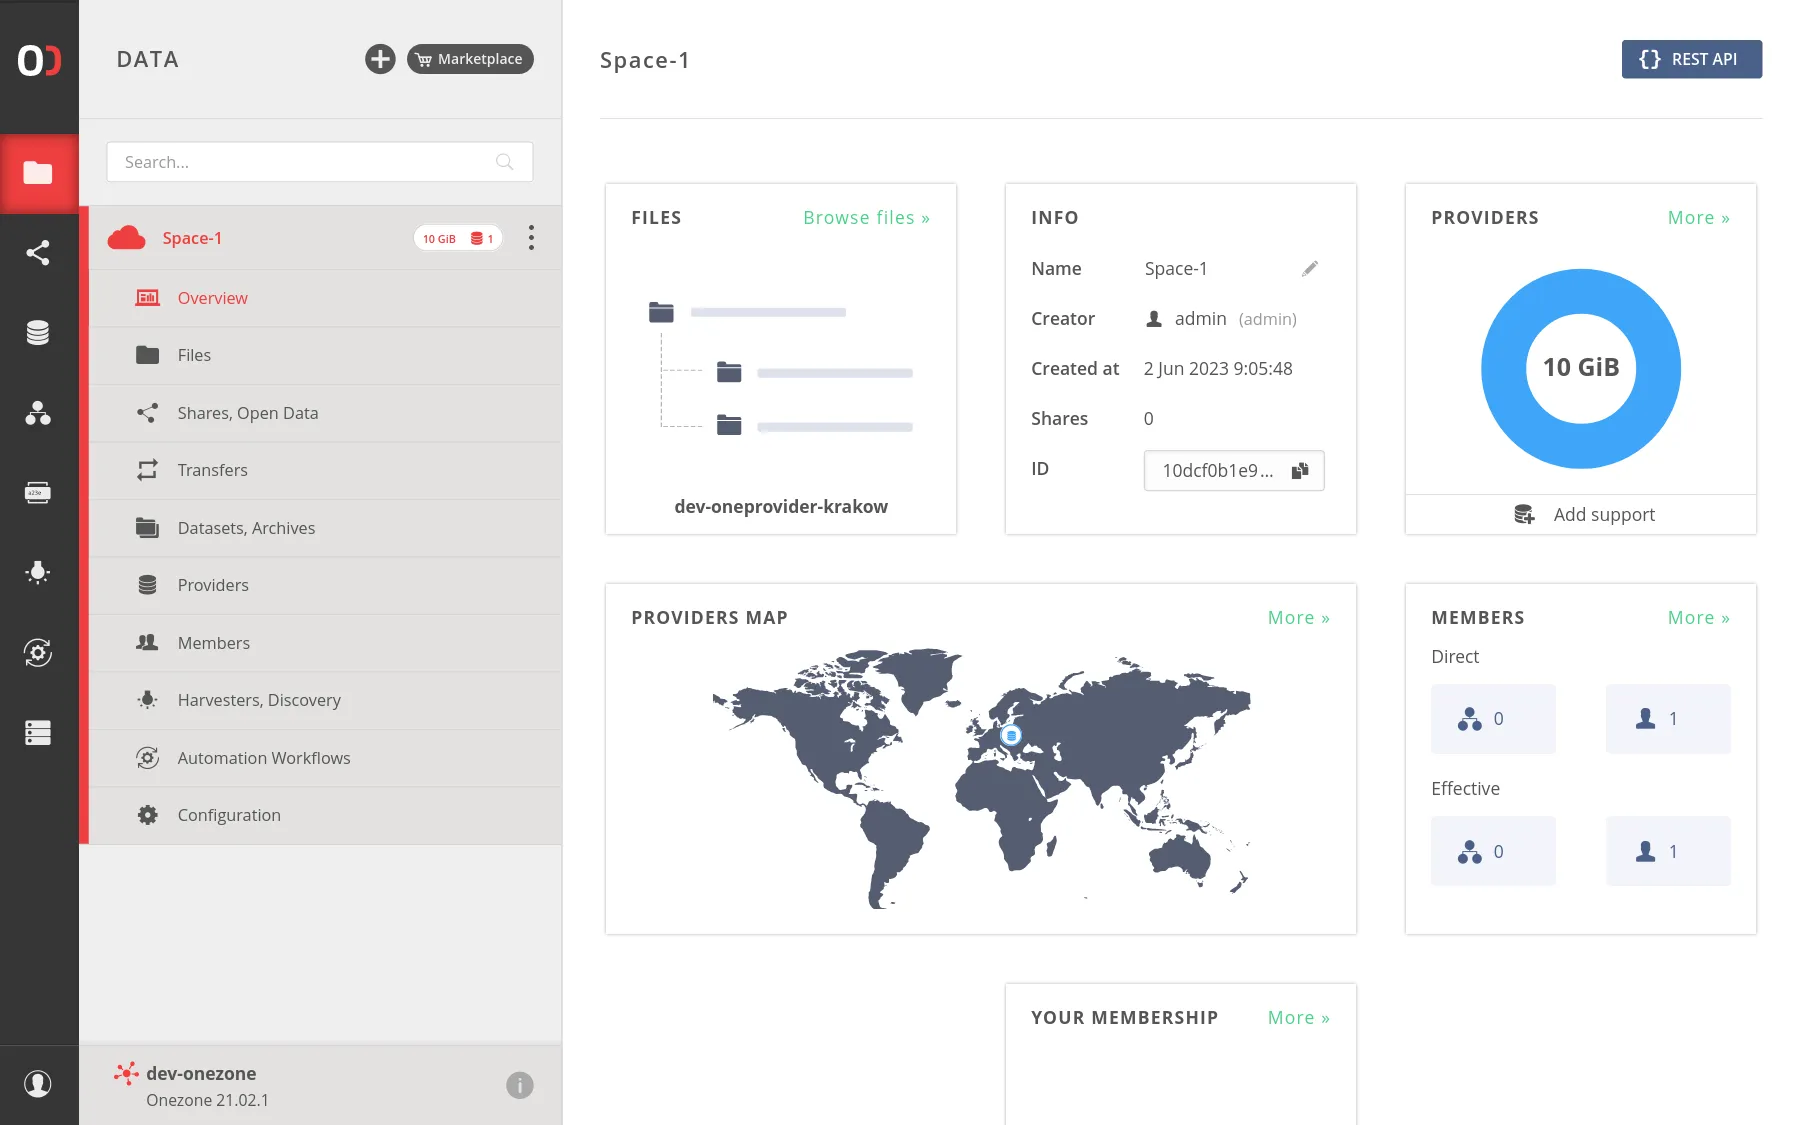This screenshot has width=1800, height=1125.
Task: Open the user account icon at bottom left
Action: (38, 1084)
